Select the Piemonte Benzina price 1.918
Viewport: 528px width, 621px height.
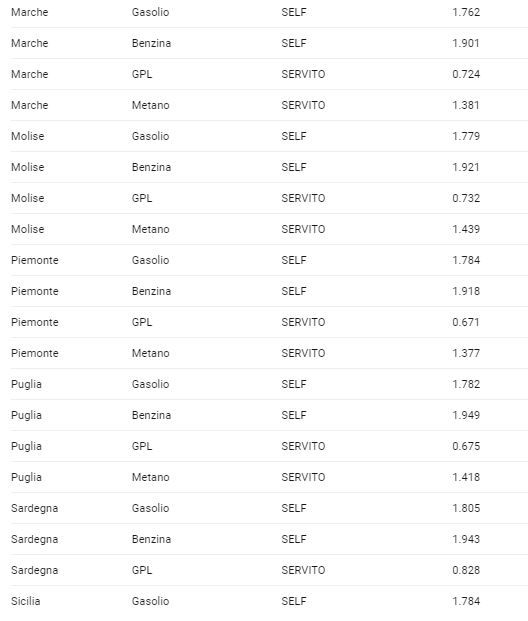pyautogui.click(x=466, y=291)
